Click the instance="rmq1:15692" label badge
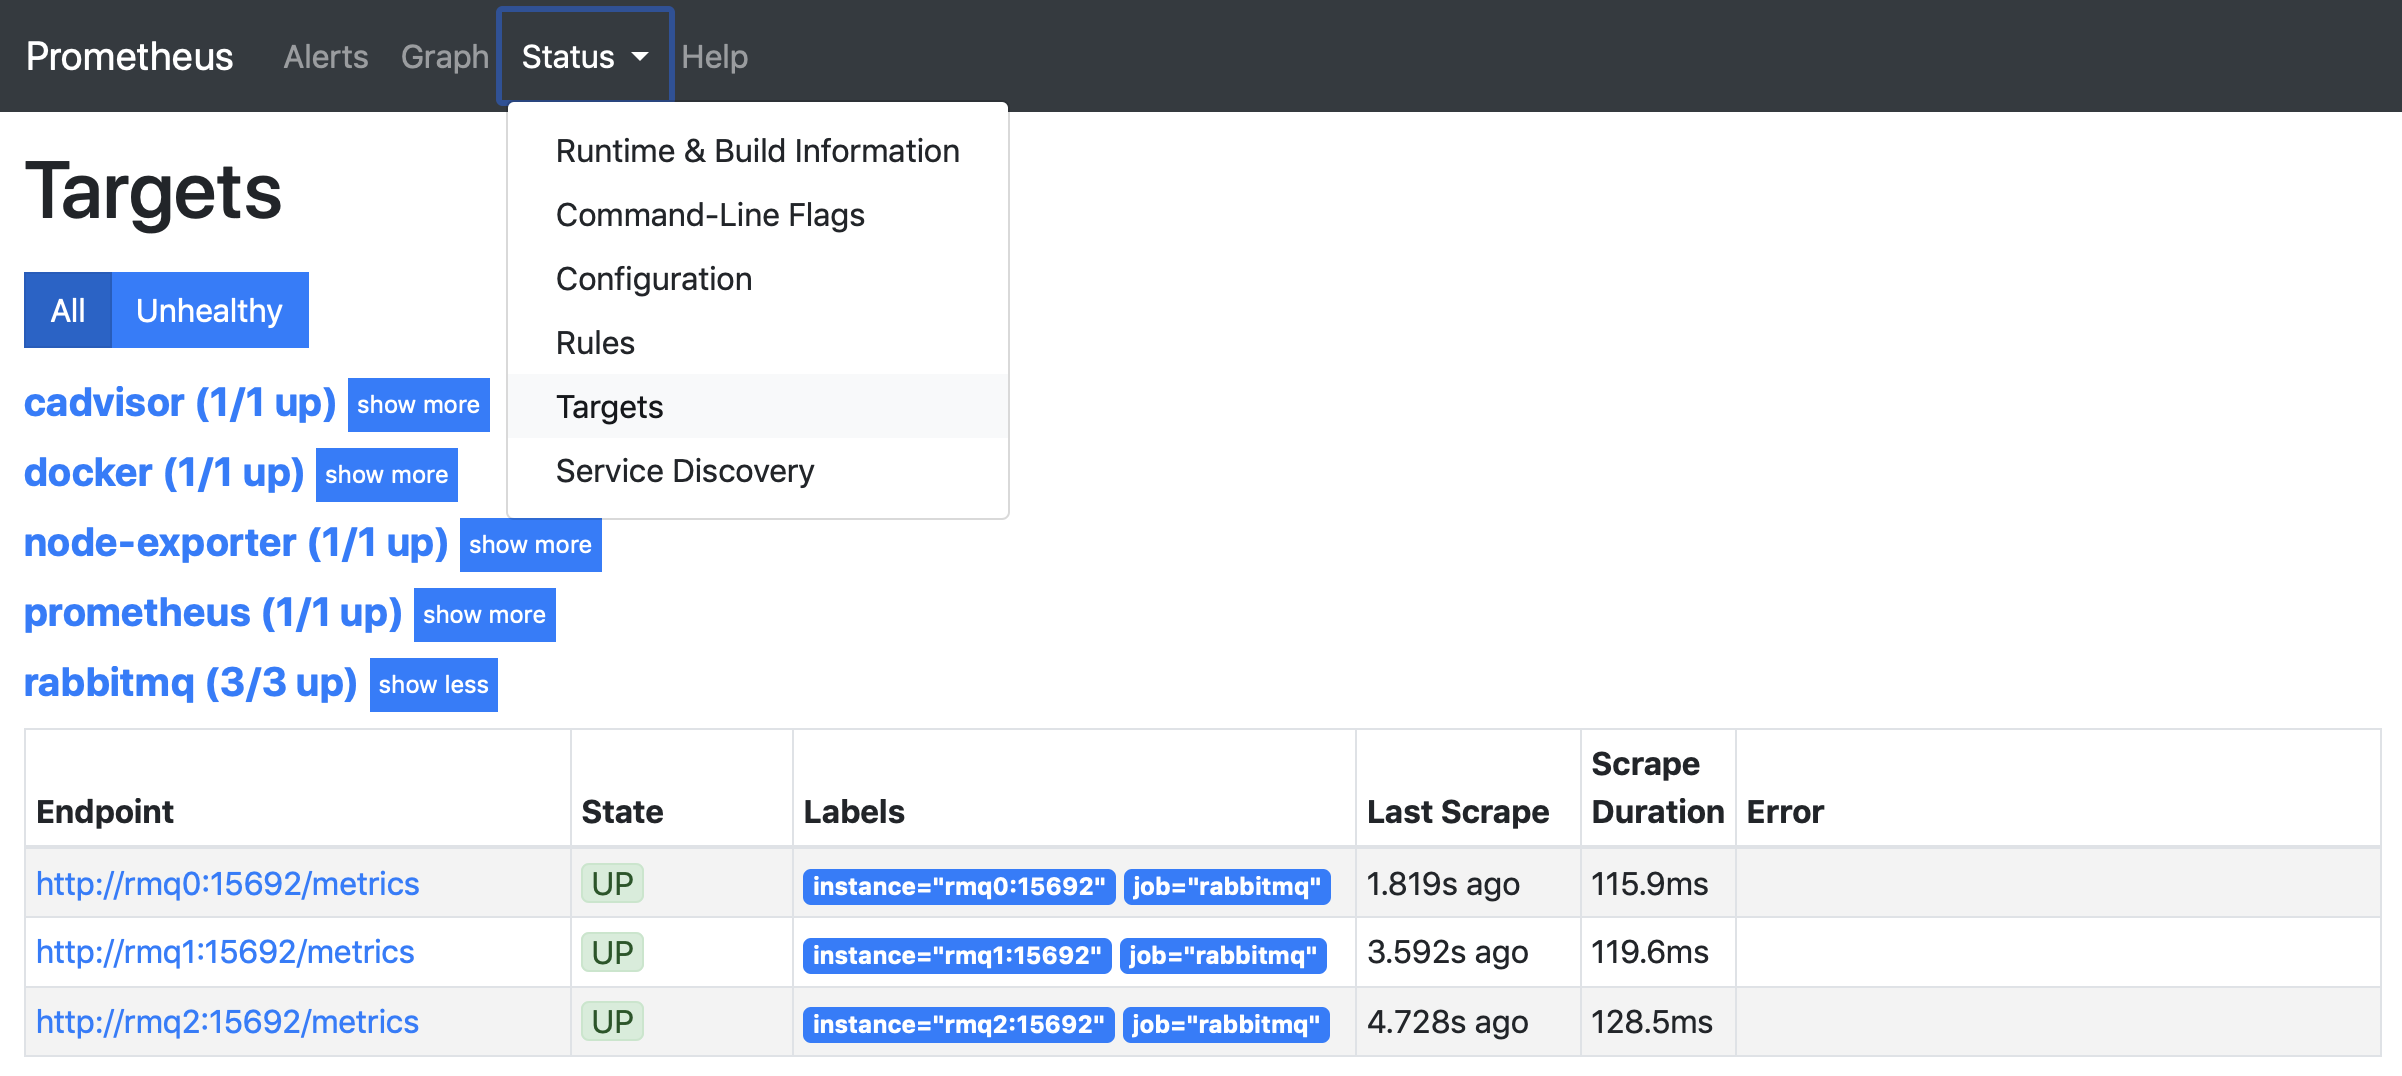Screen dimensions: 2402x1076 point(956,955)
